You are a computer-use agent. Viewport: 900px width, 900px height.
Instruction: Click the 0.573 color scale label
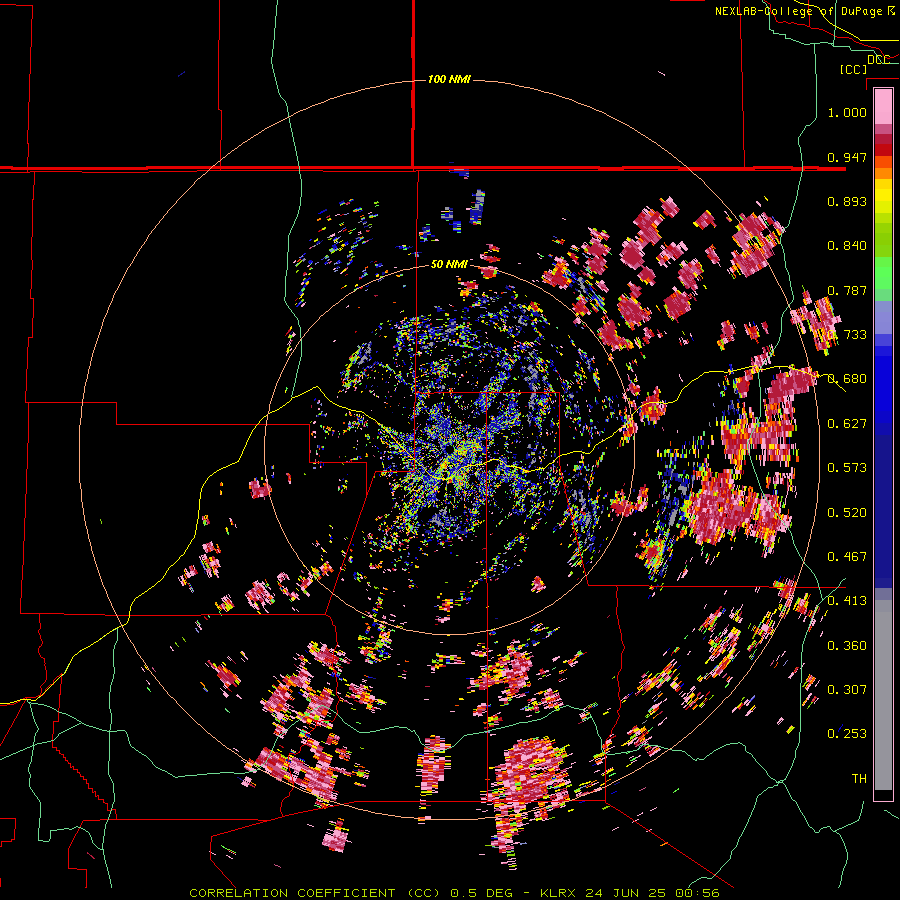point(847,468)
